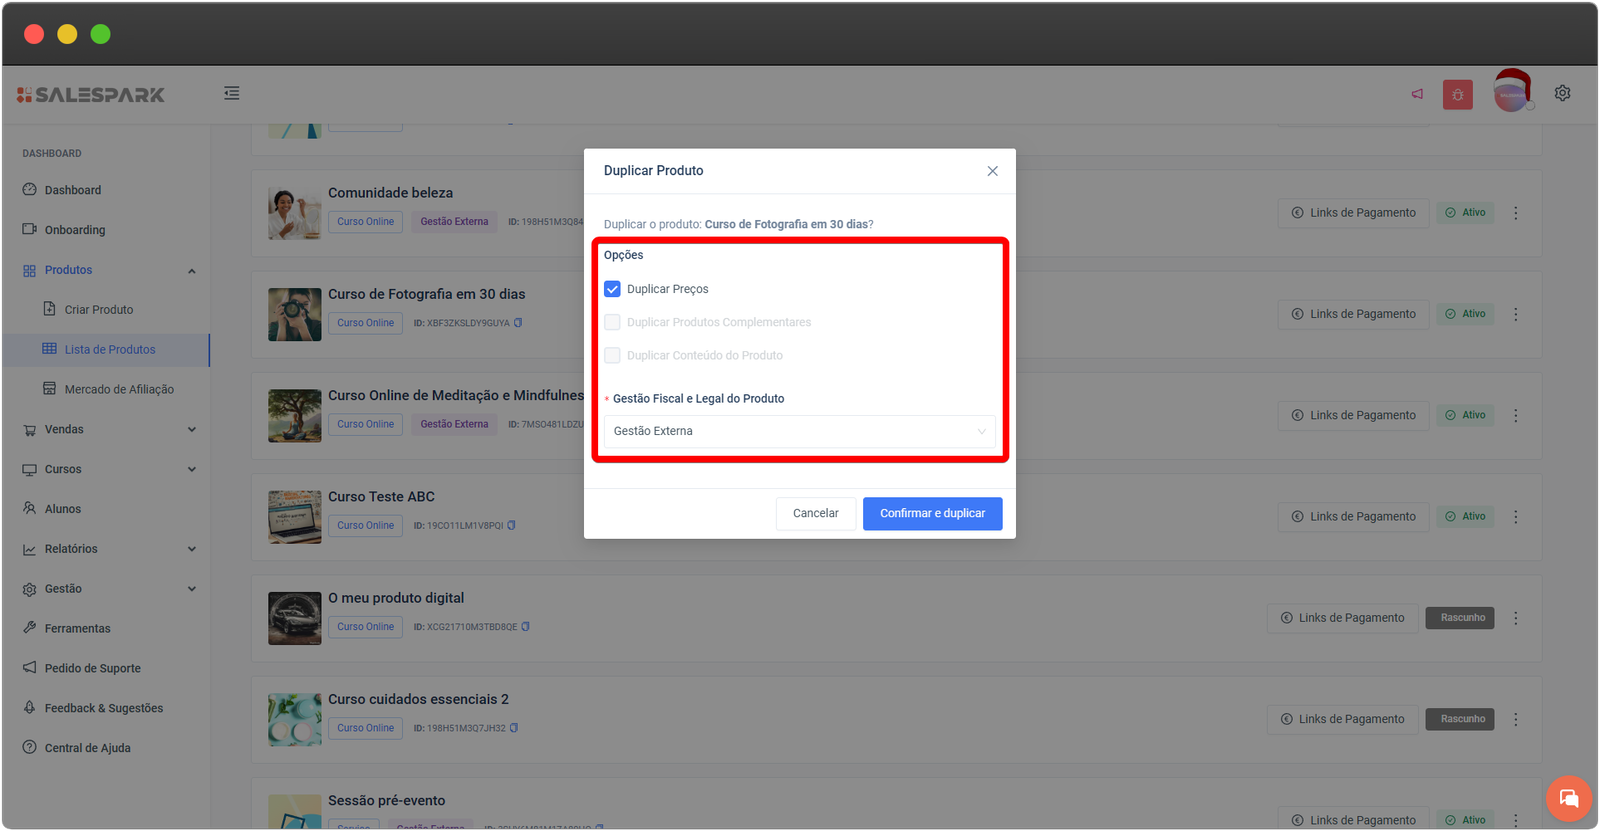Open three-dot menu for Comunidade beleza
The image size is (1600, 831).
pos(1515,213)
